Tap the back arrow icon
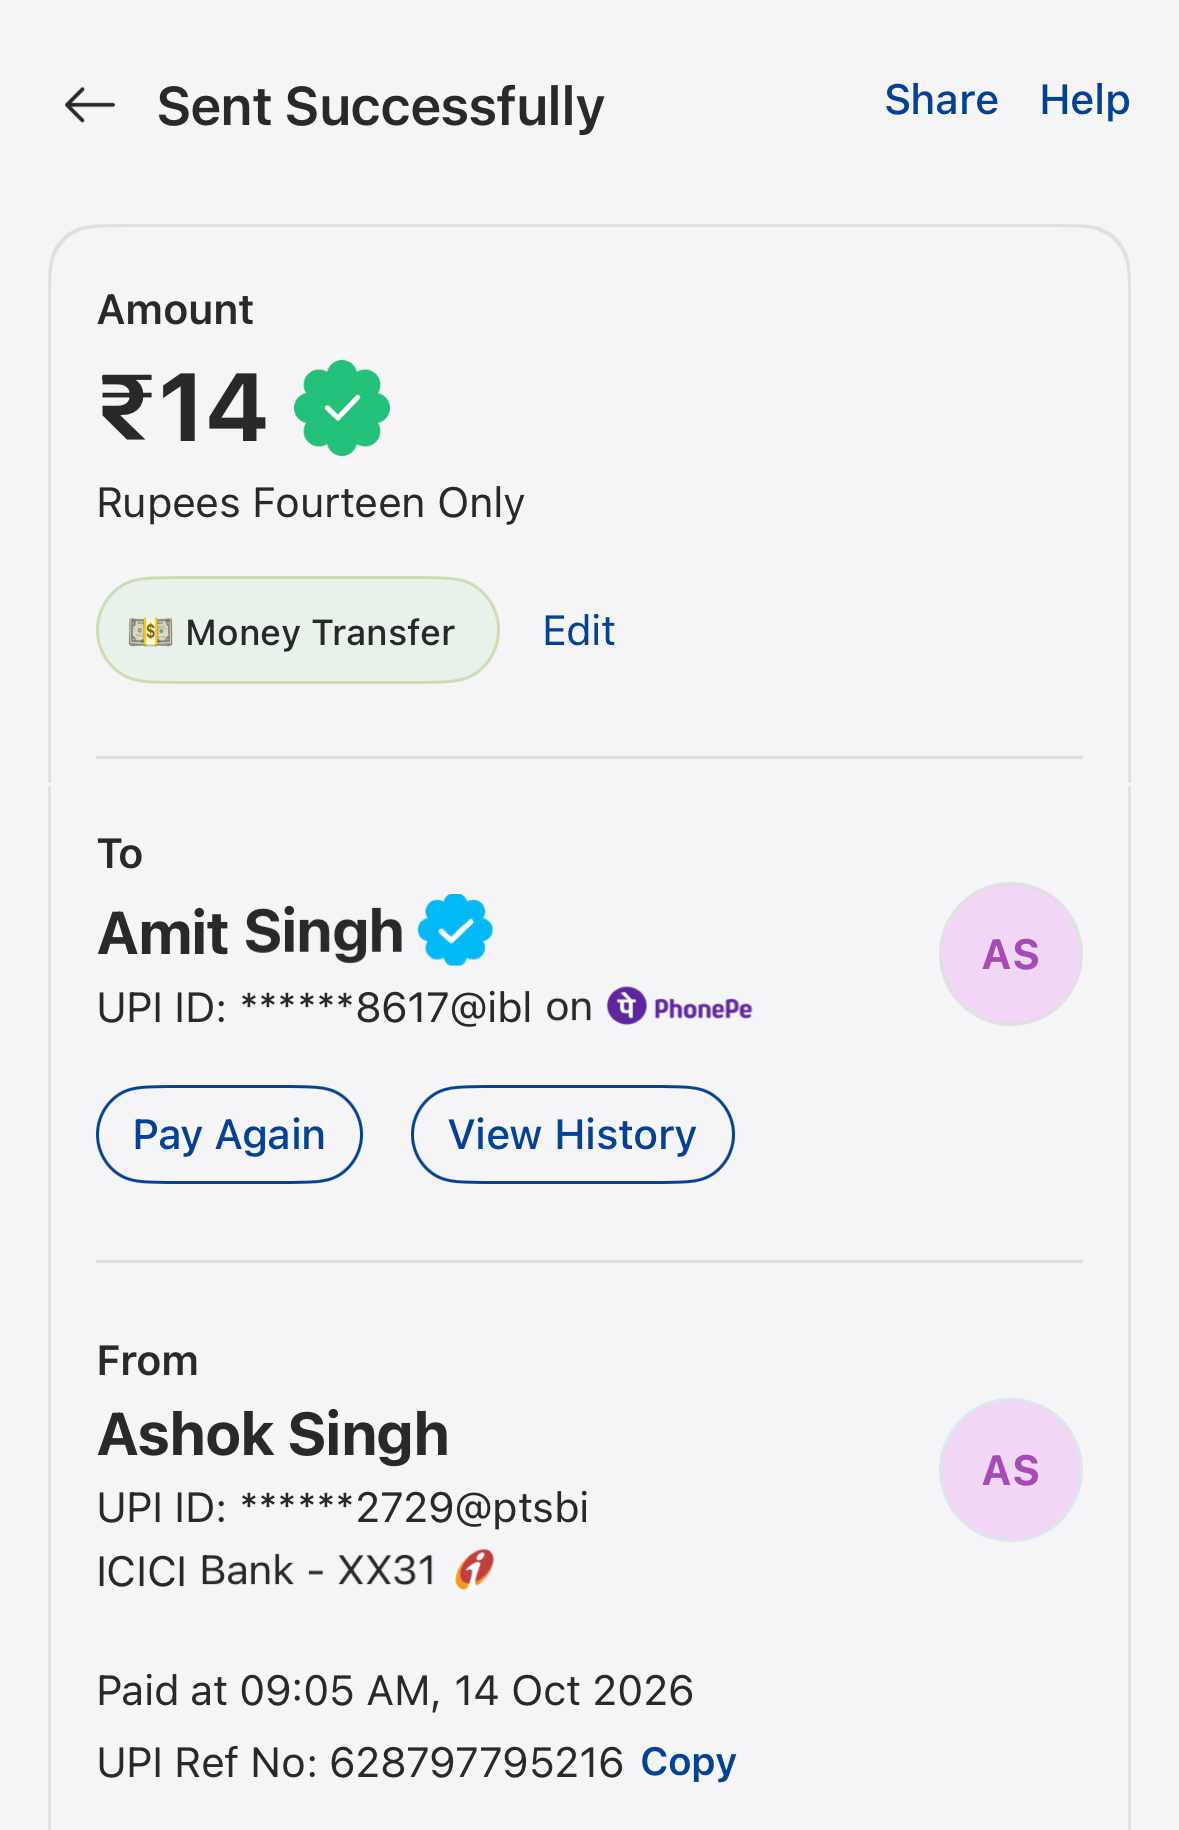This screenshot has width=1179, height=1830. click(x=90, y=105)
